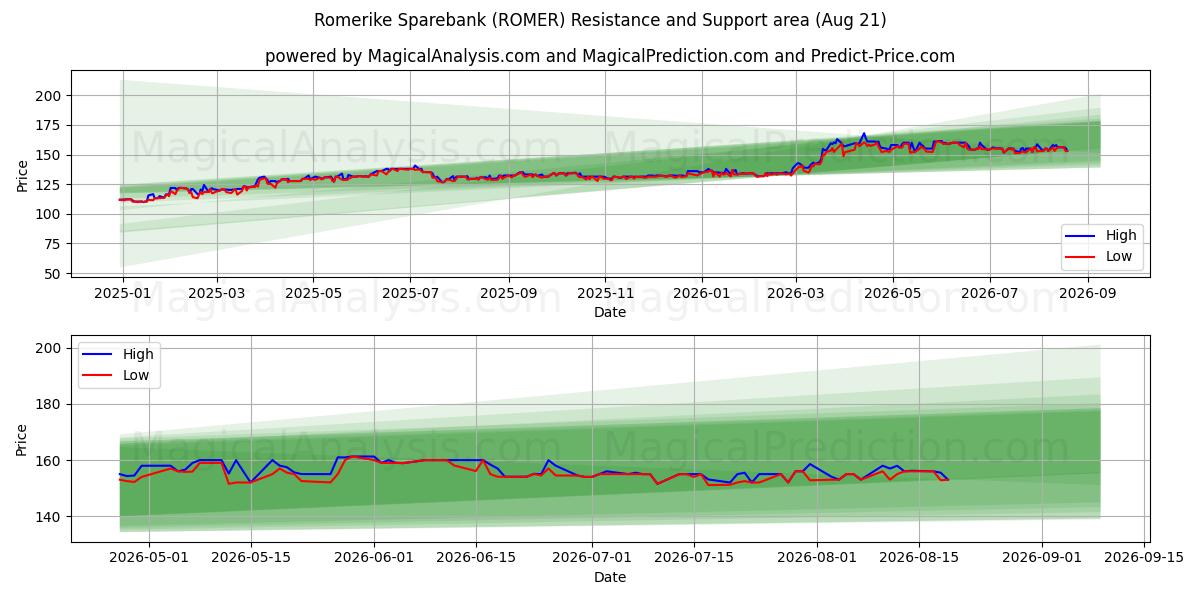Click the '2026-09-15' x-axis label
Screen dimensions: 1200x600
1144,558
